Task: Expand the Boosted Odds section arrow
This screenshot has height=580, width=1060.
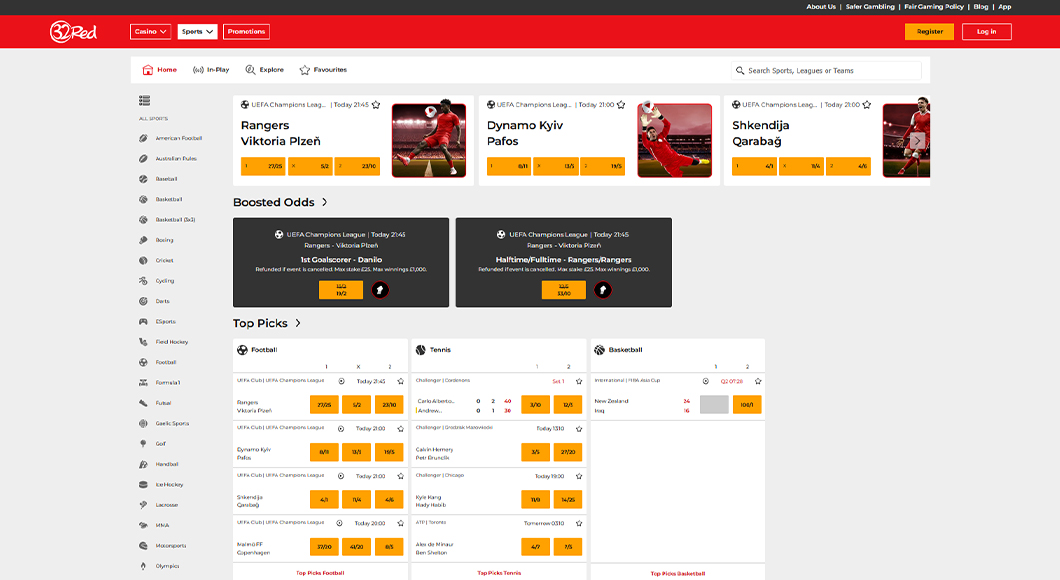Action: click(x=324, y=202)
